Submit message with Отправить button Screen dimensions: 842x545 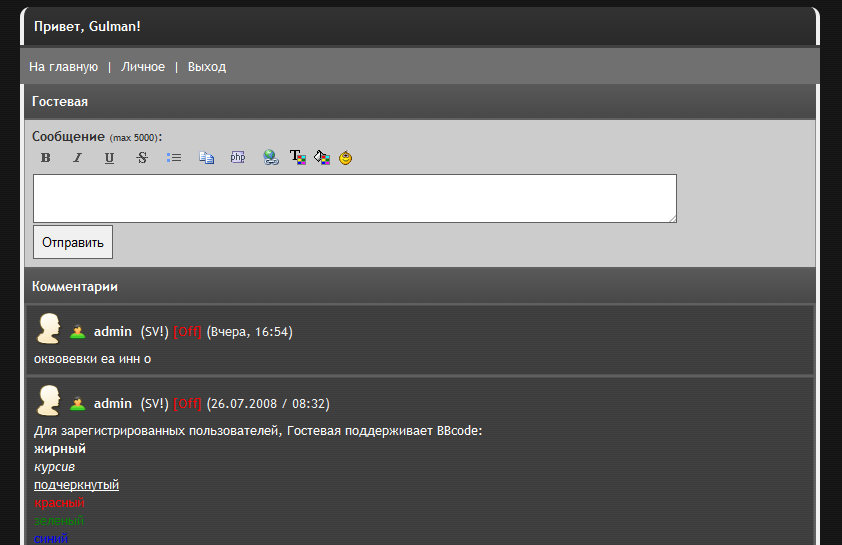click(x=73, y=242)
